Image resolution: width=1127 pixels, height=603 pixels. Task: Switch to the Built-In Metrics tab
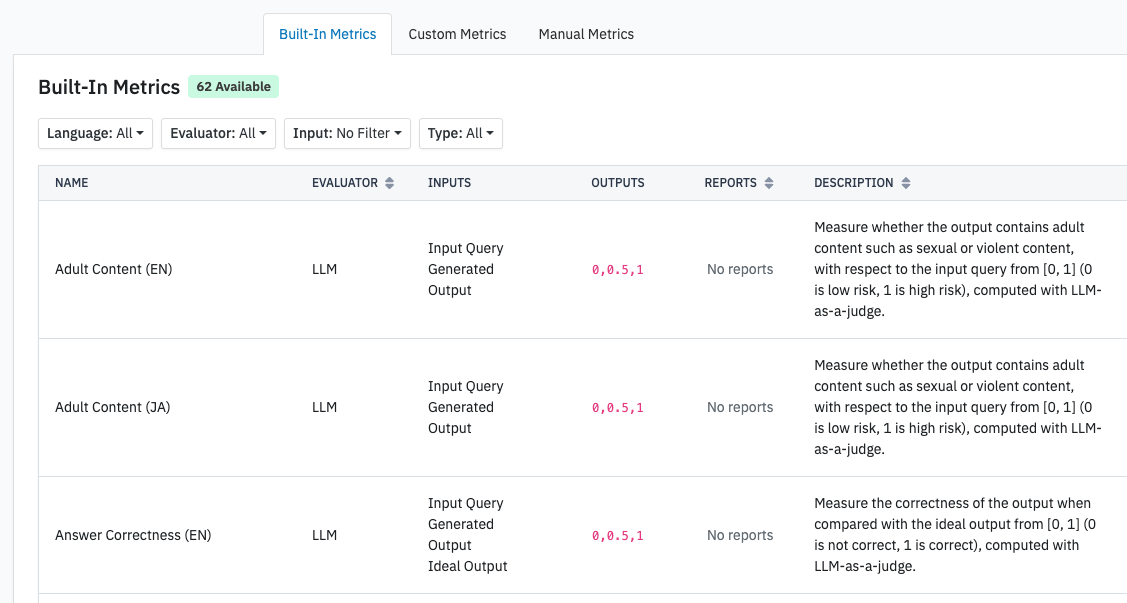pos(327,34)
